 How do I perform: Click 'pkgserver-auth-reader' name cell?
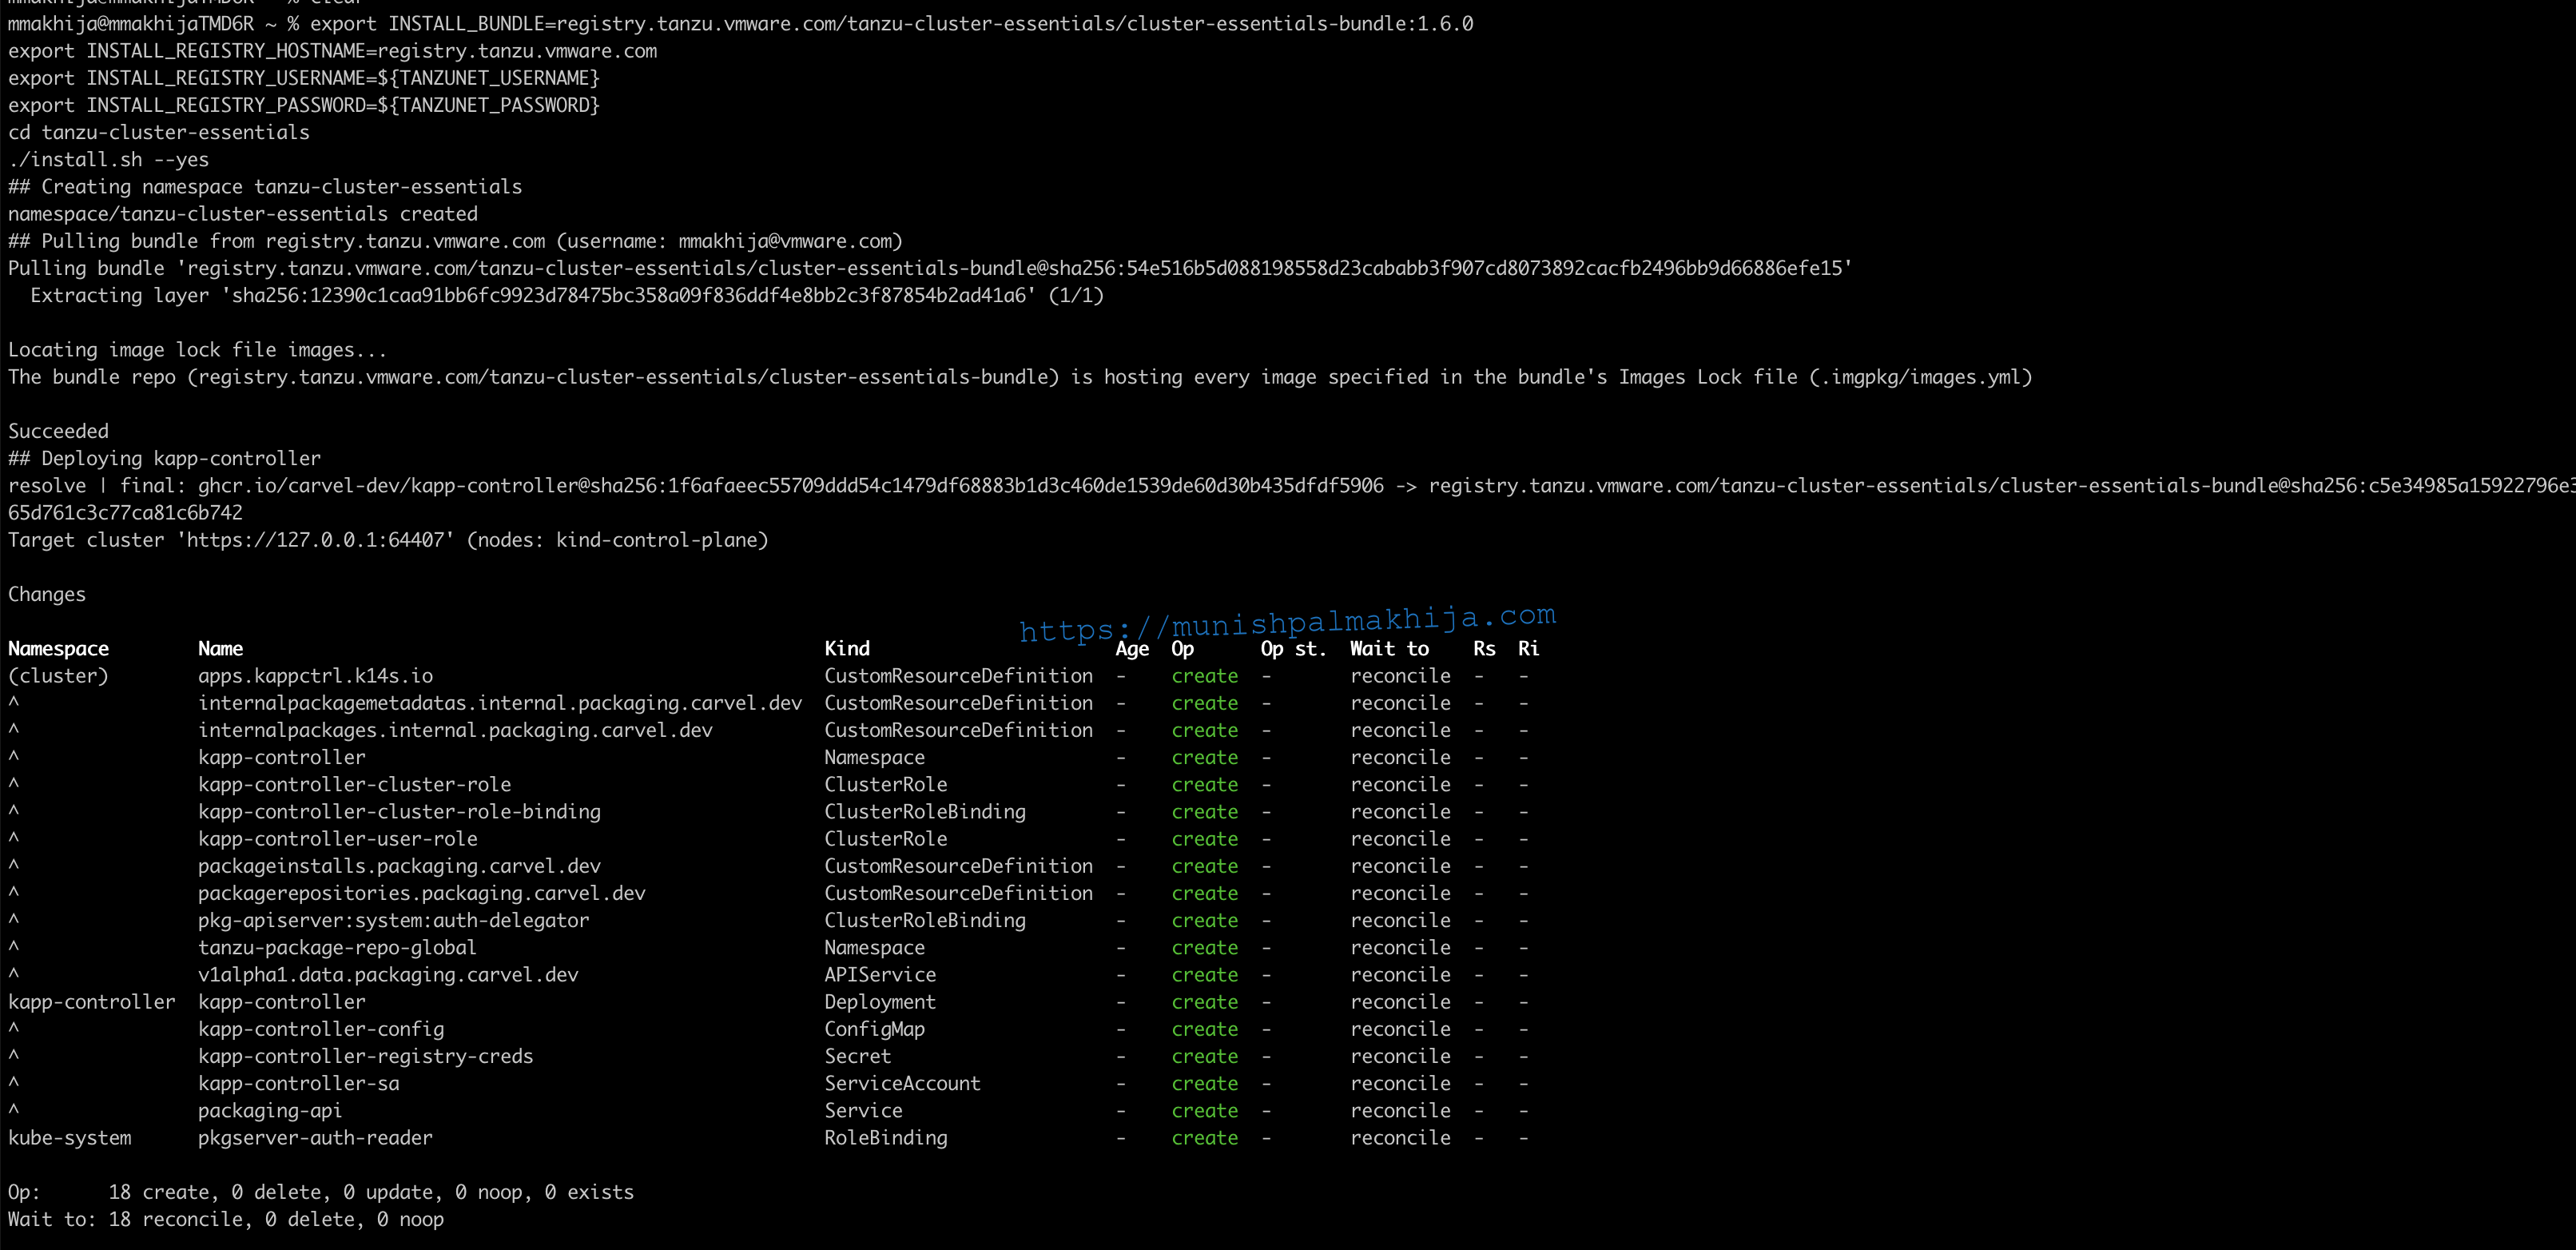click(x=315, y=1138)
